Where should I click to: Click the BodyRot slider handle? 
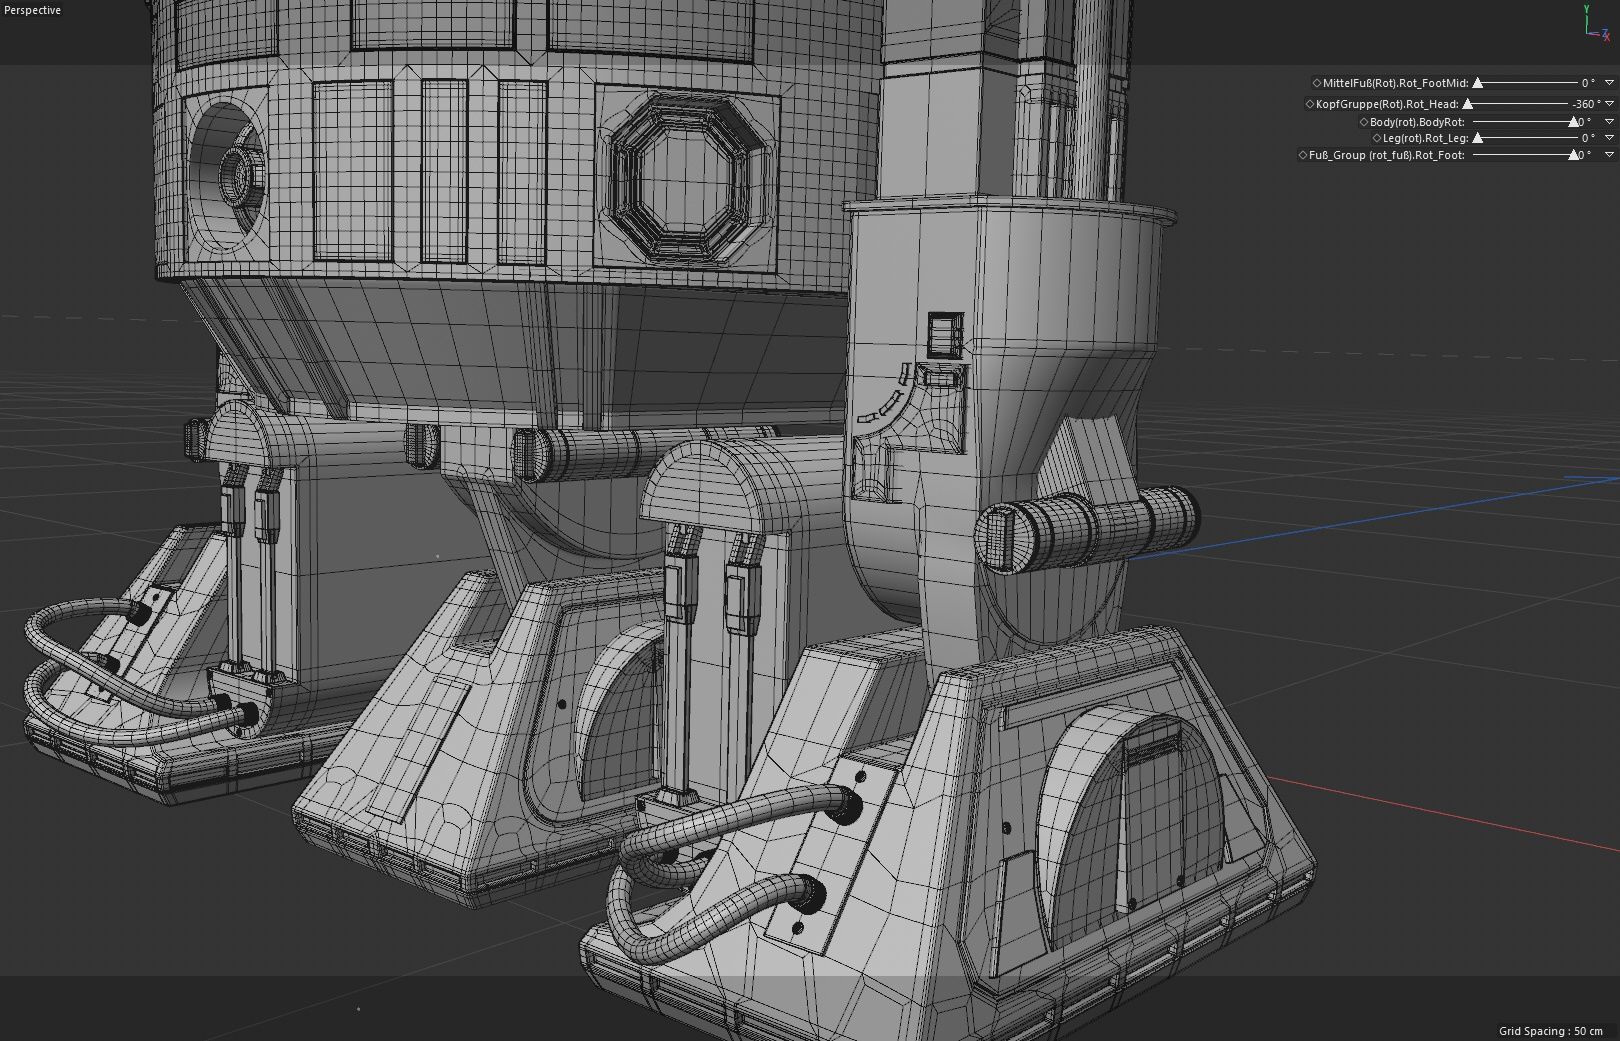pyautogui.click(x=1574, y=122)
